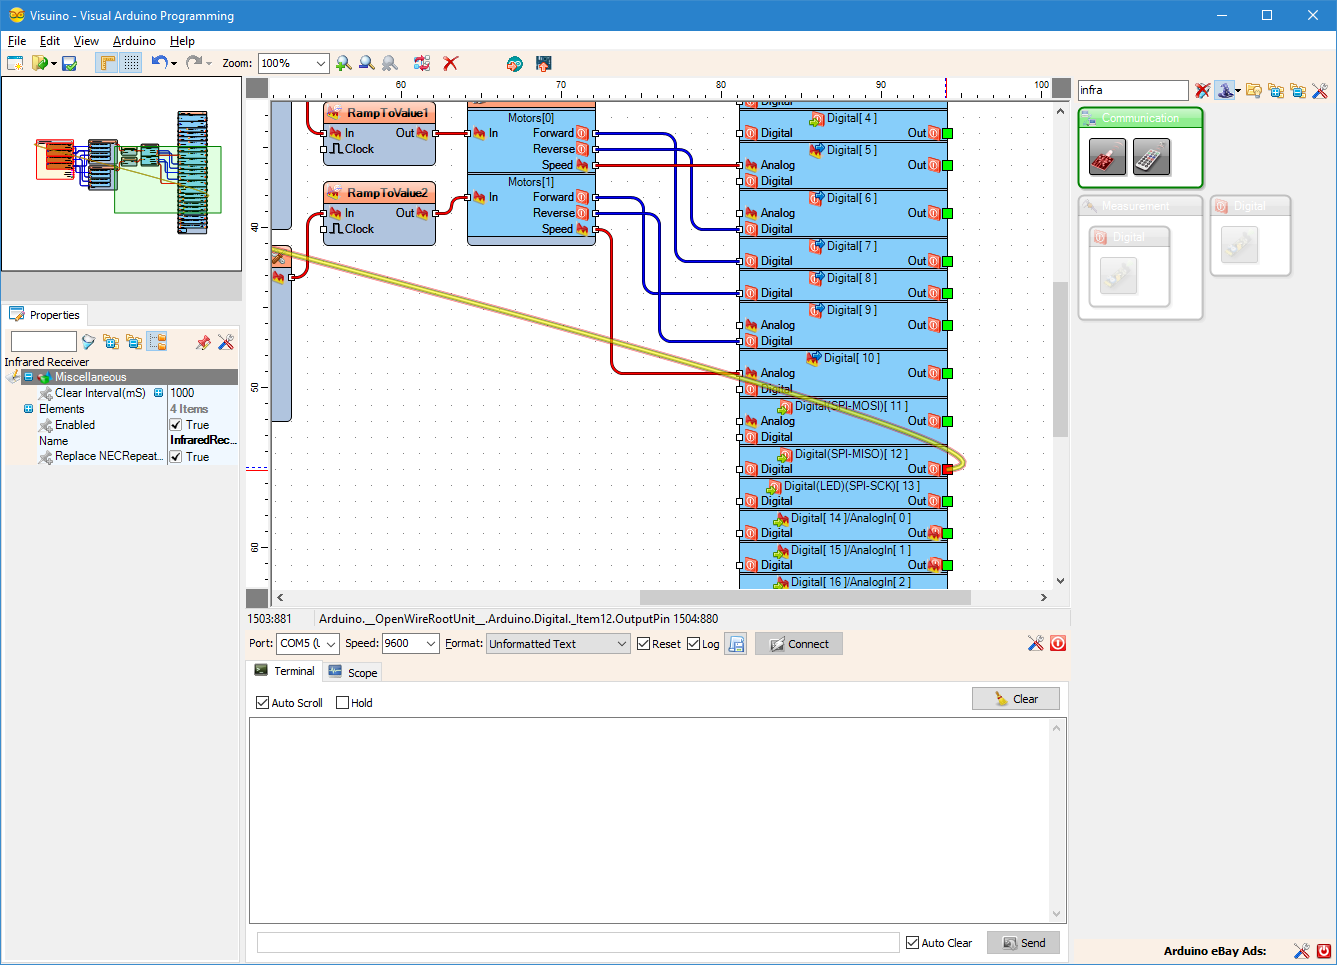Viewport: 1337px width, 965px height.
Task: Collapse the Miscellaneous property group
Action: point(28,377)
